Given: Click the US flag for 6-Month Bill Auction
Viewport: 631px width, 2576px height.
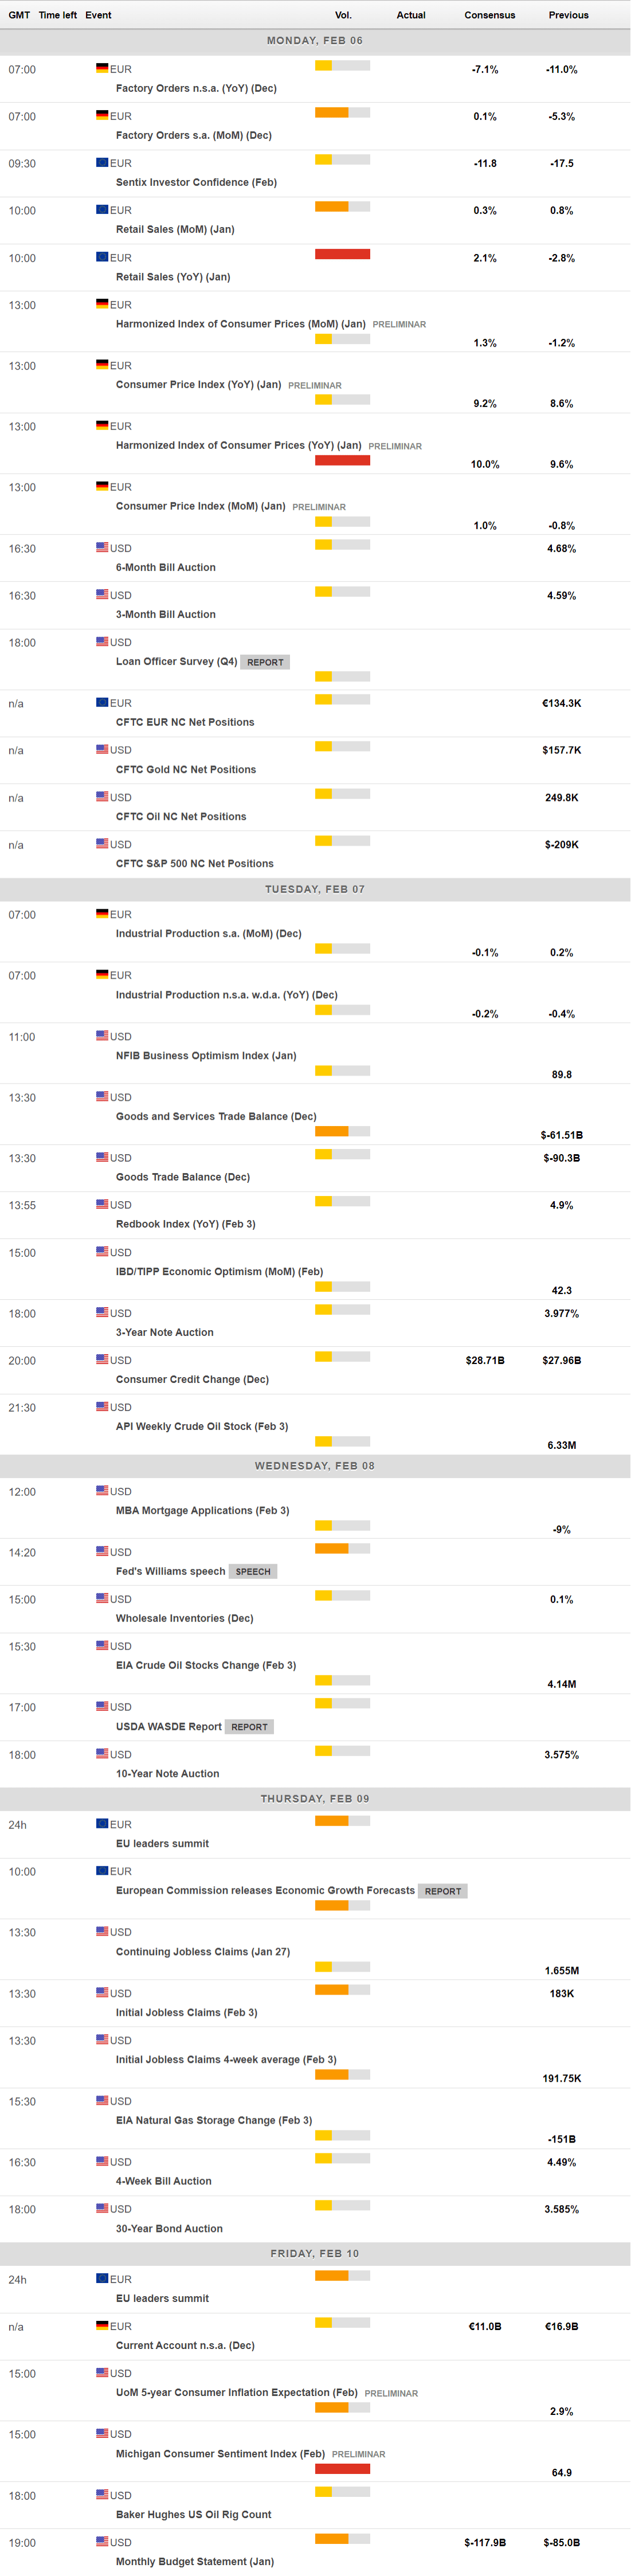Looking at the screenshot, I should pyautogui.click(x=102, y=547).
